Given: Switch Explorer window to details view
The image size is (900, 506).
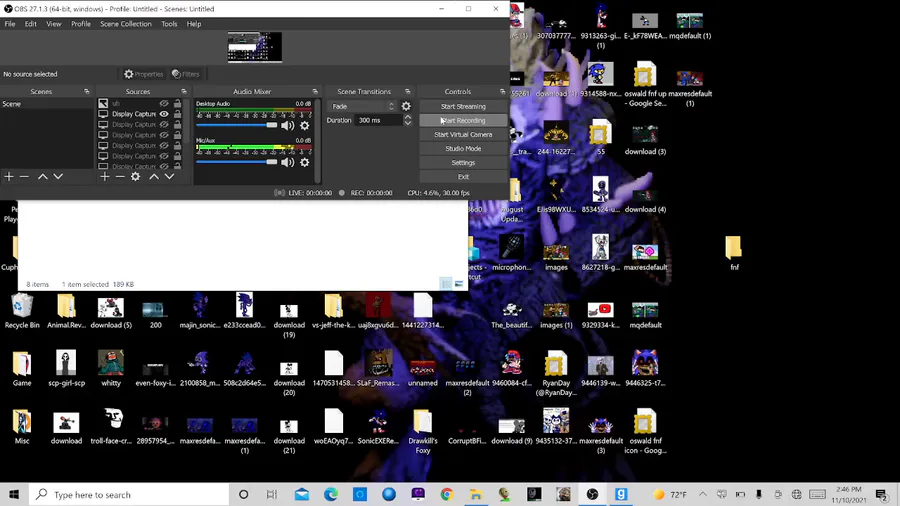Looking at the screenshot, I should click(446, 283).
